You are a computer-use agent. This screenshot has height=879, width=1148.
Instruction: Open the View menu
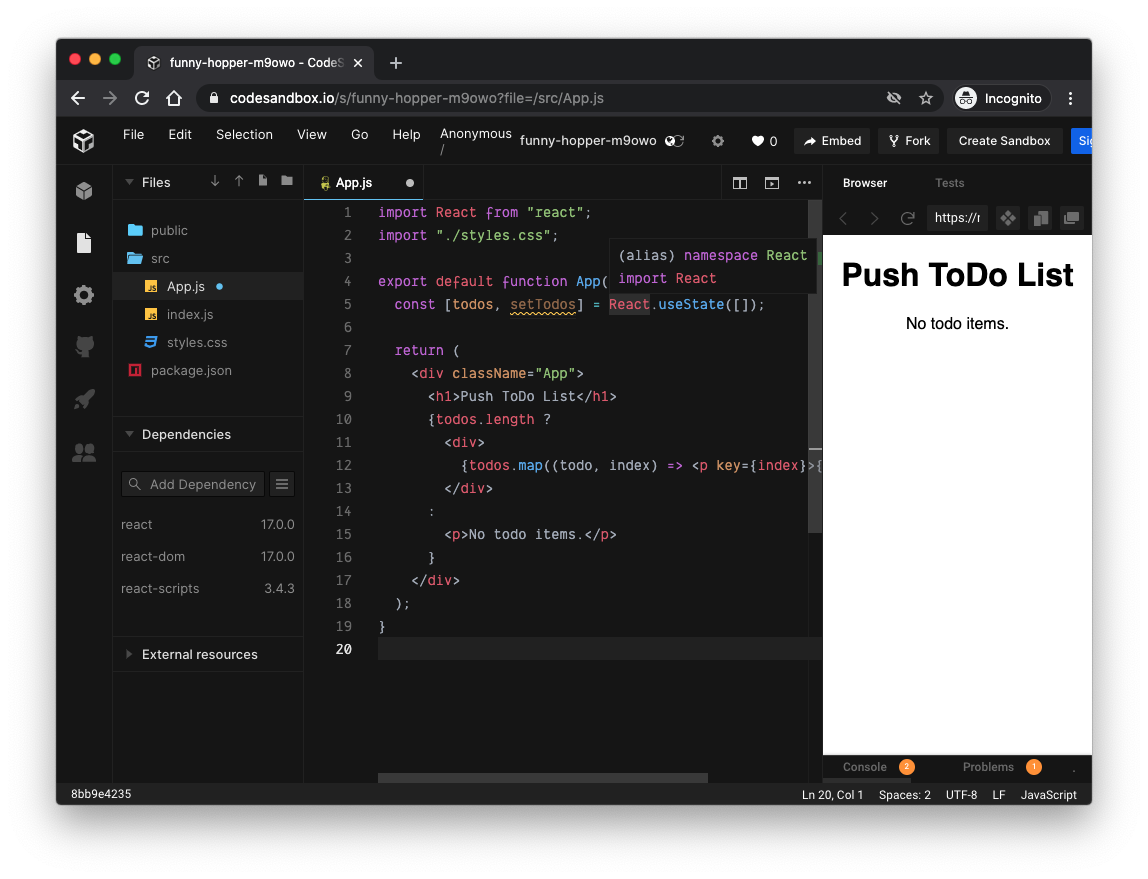pos(311,135)
